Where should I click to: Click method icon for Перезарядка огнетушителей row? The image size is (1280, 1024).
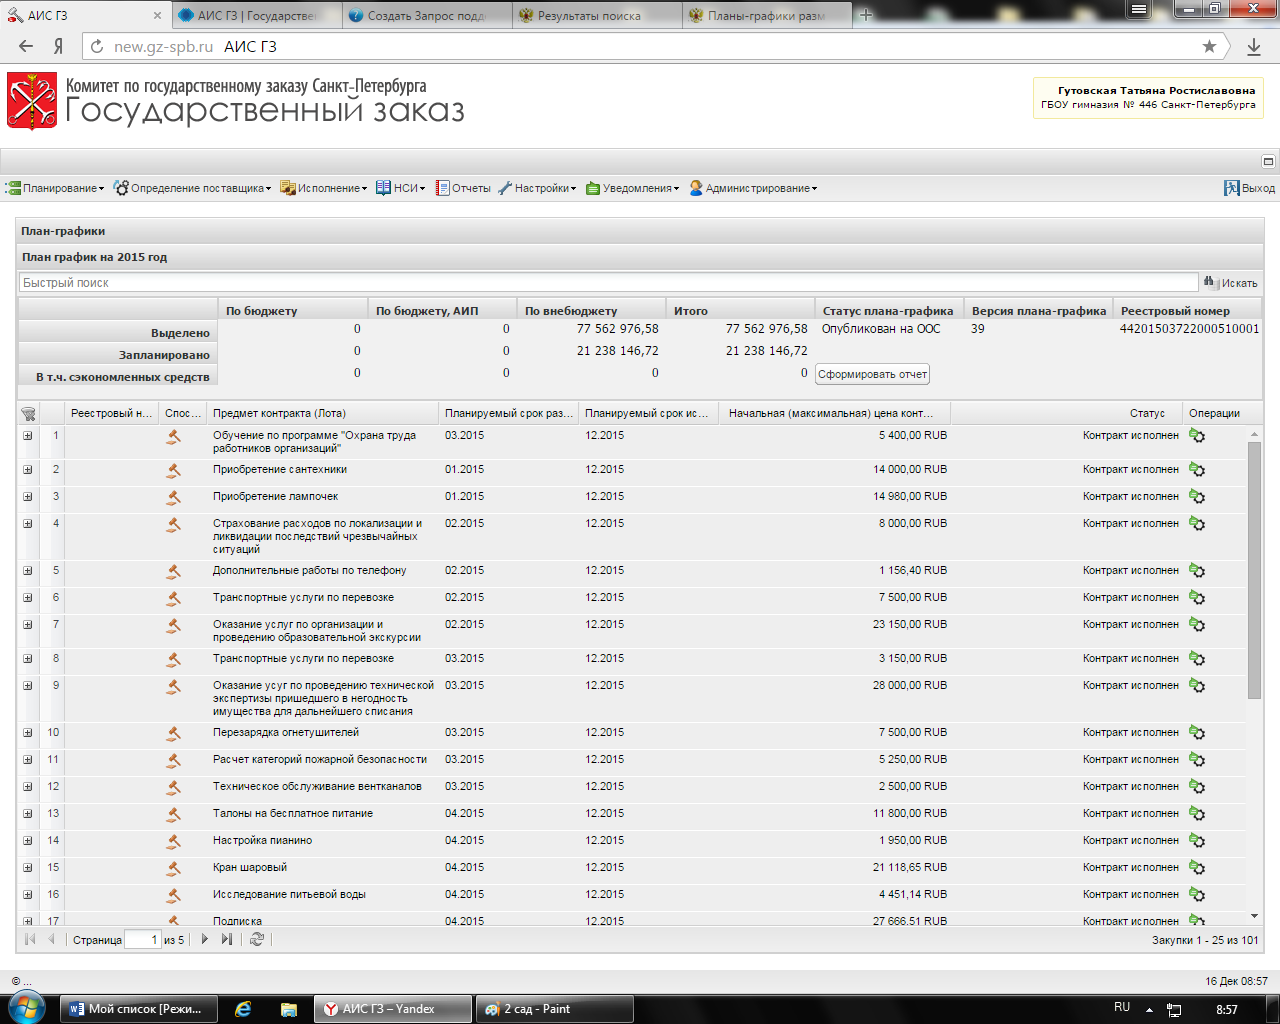coord(174,733)
